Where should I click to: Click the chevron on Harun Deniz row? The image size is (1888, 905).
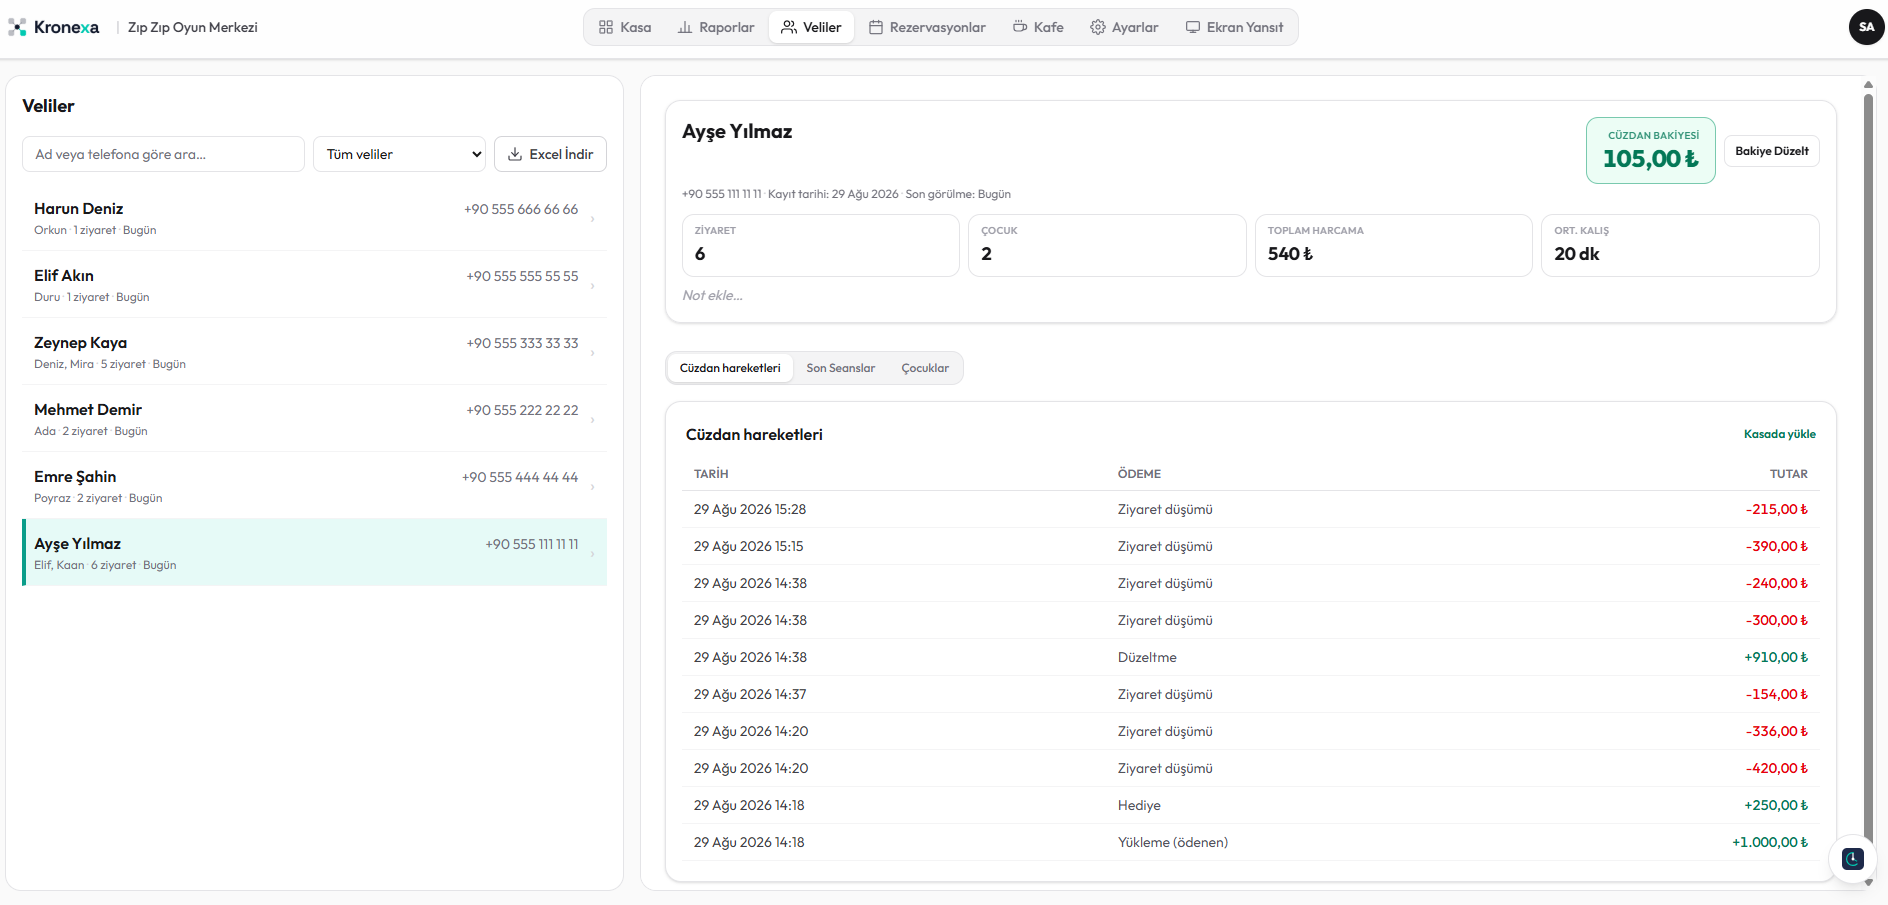(592, 219)
